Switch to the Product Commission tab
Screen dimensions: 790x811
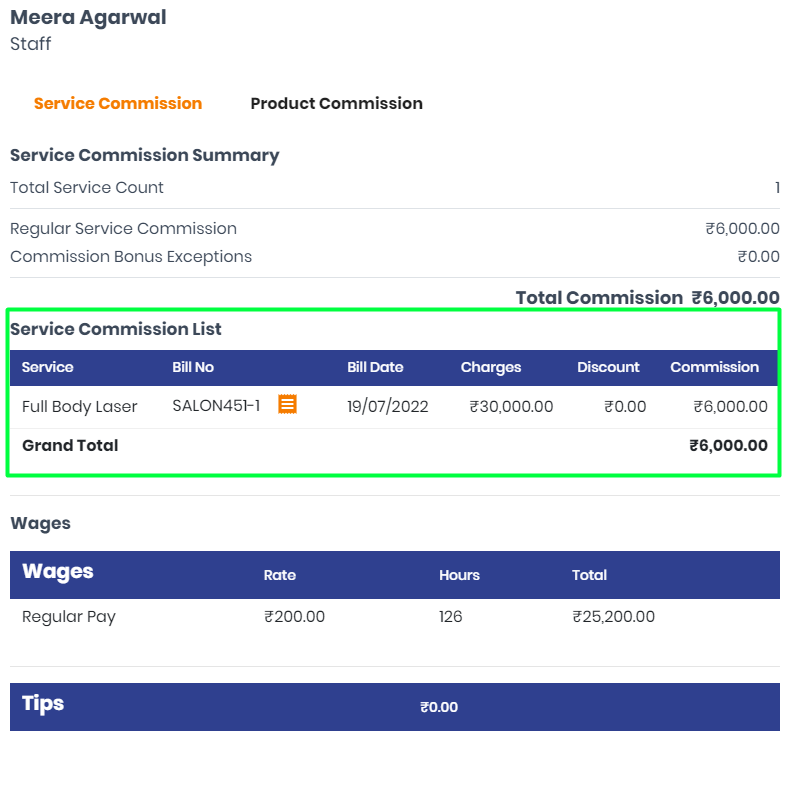click(x=336, y=103)
